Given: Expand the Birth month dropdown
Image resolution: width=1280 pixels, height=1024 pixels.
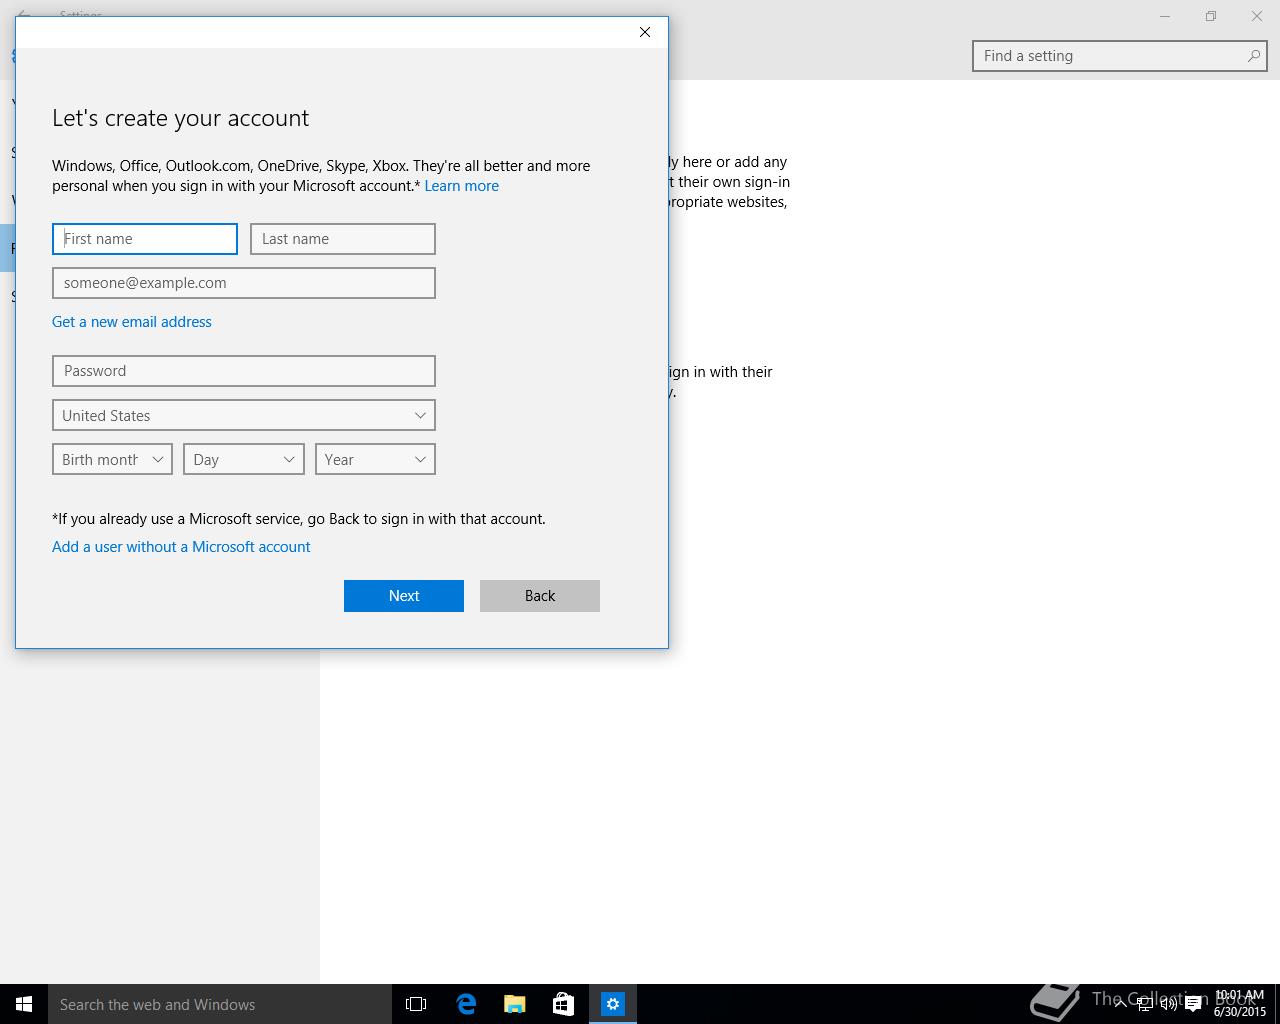Looking at the screenshot, I should (x=112, y=459).
